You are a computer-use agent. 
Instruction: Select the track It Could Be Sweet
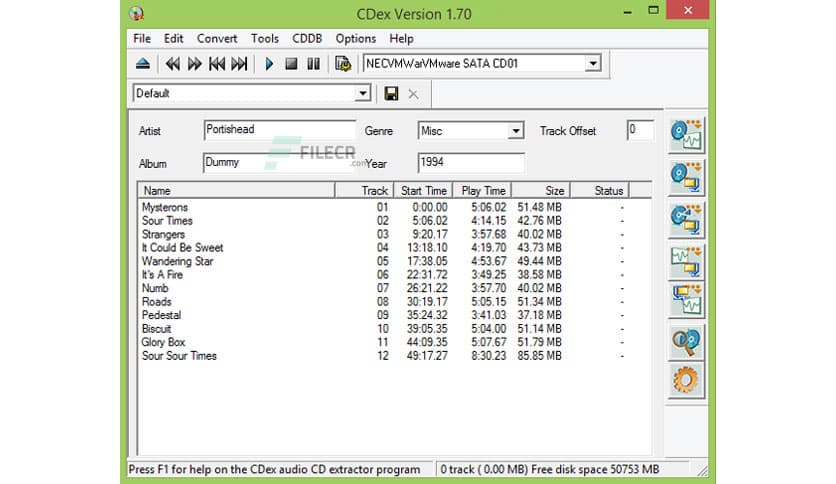pos(182,248)
